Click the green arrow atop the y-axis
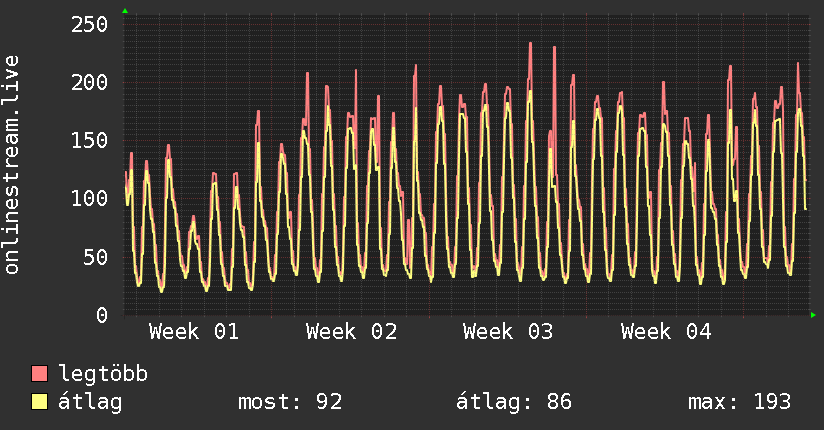The width and height of the screenshot is (824, 430). 124,11
